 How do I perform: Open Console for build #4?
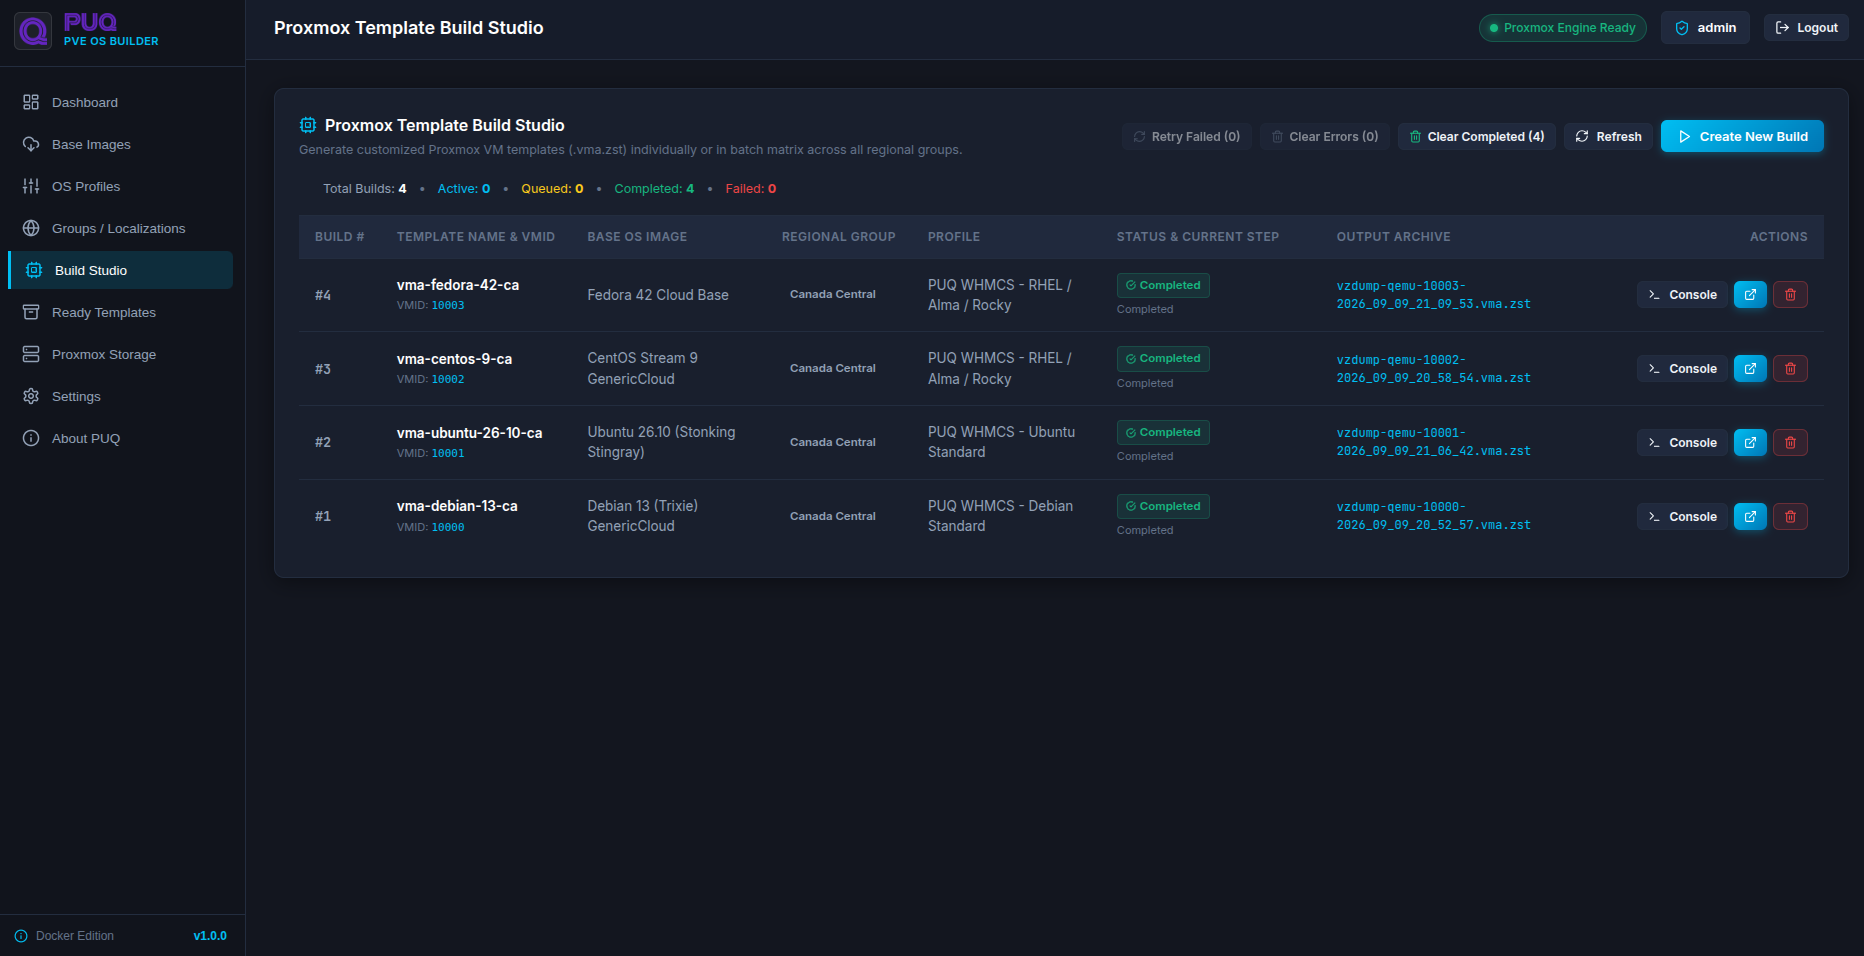pyautogui.click(x=1682, y=295)
